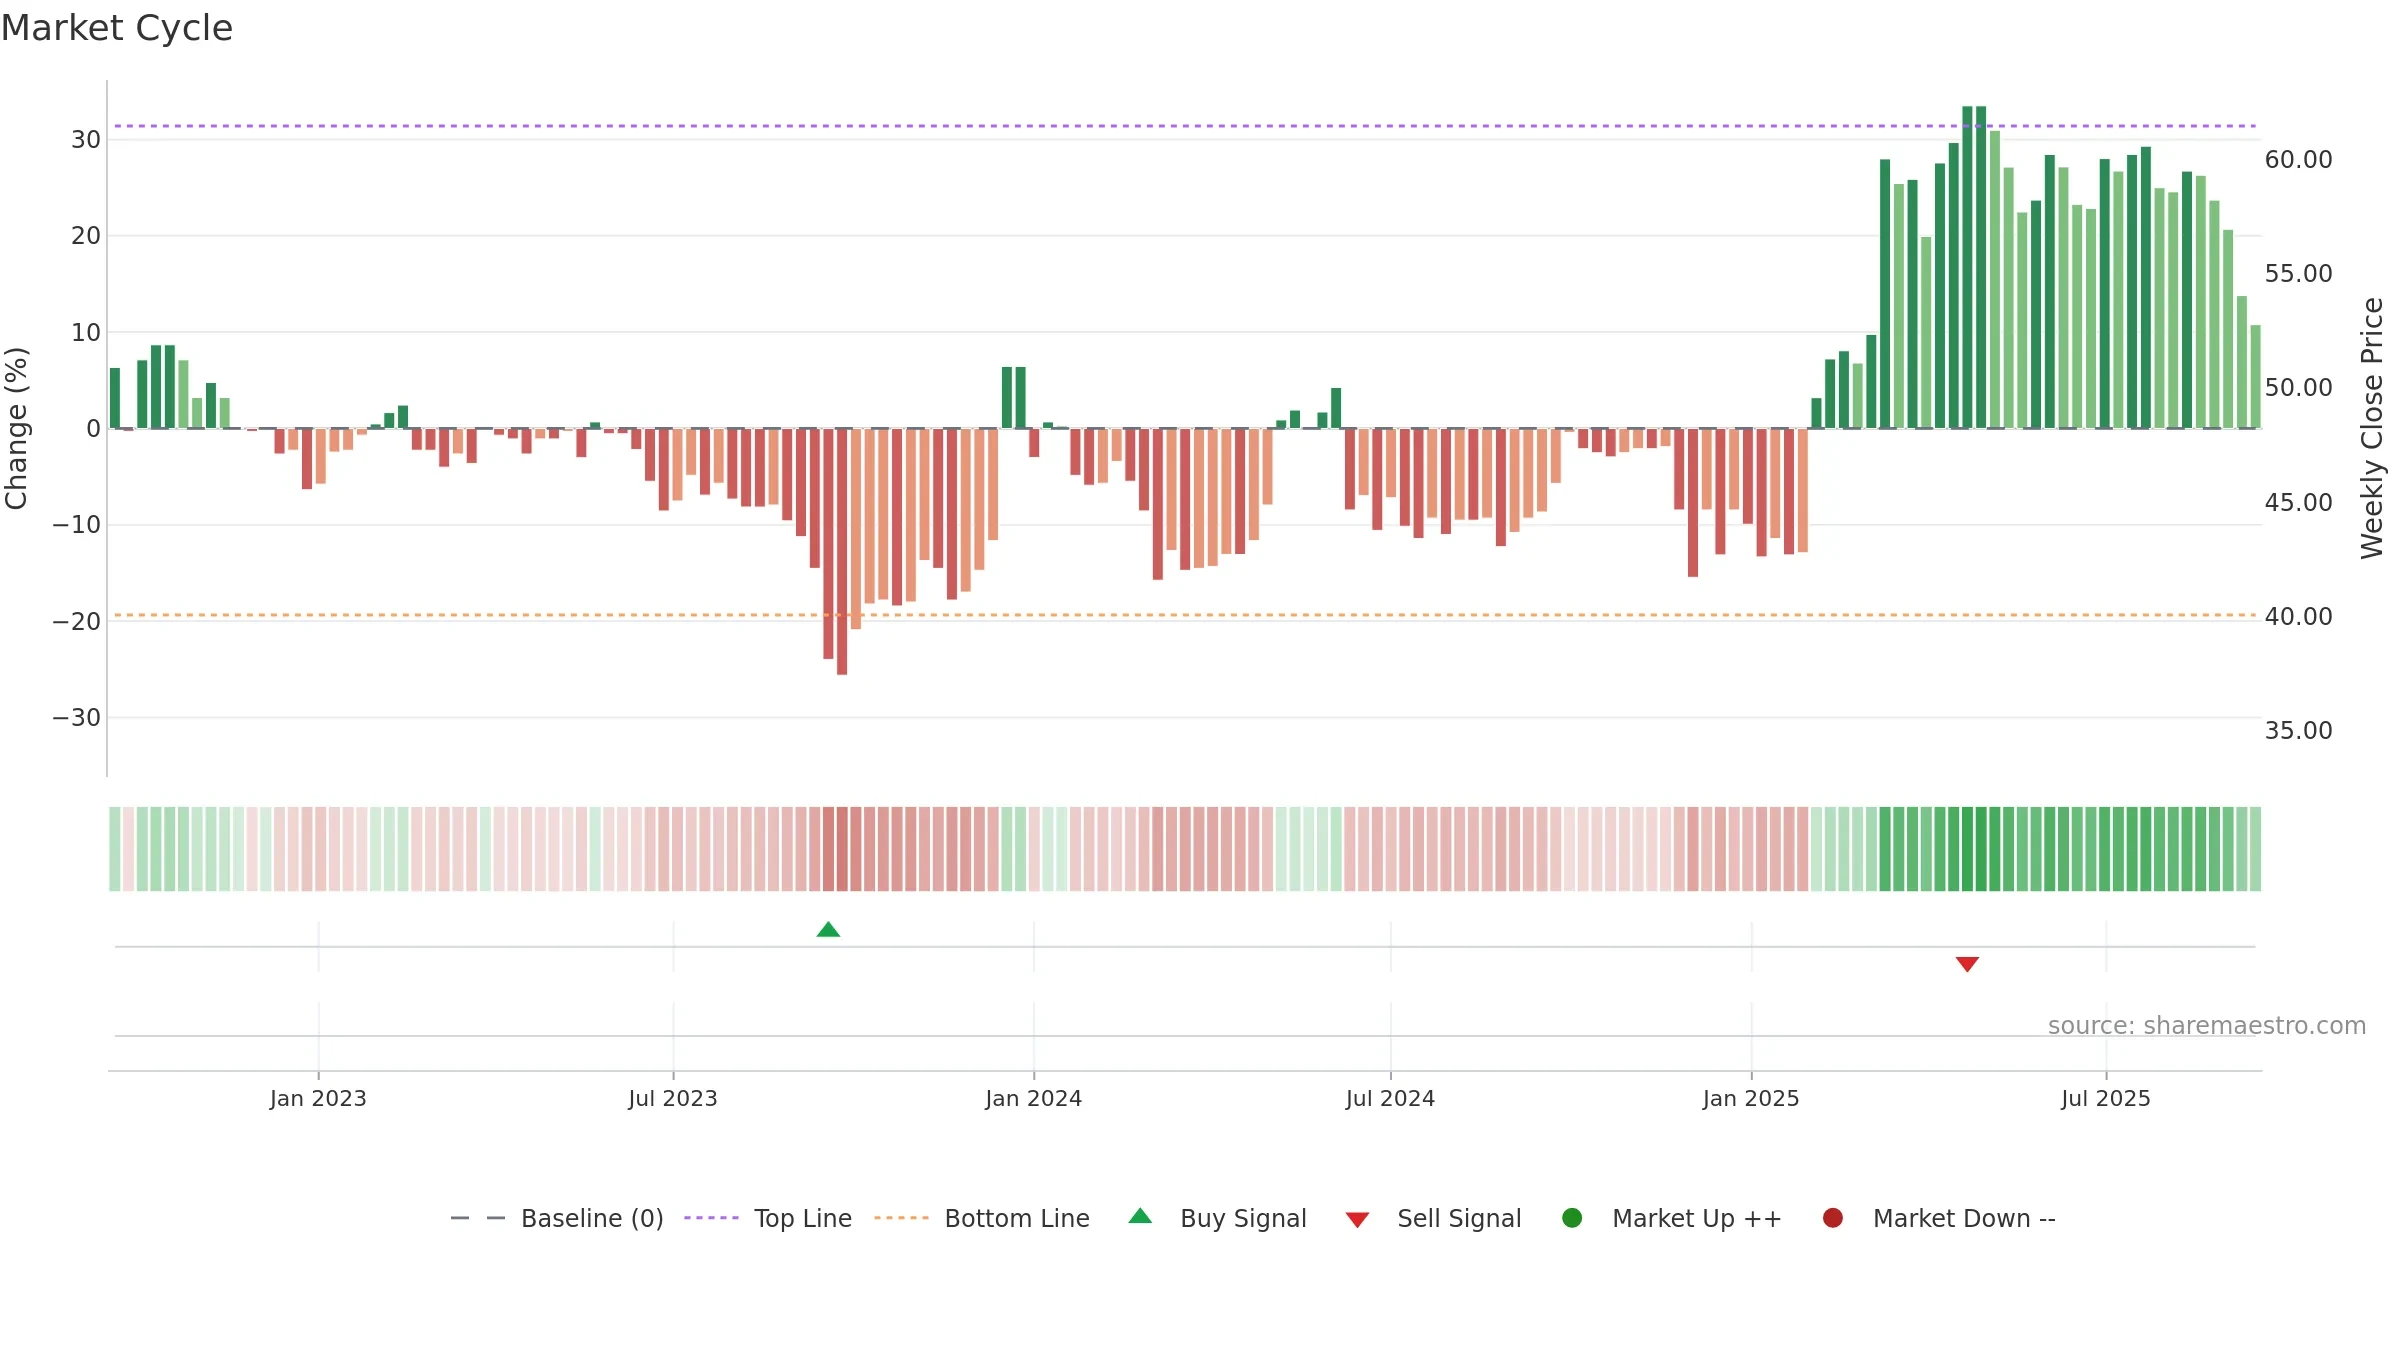Click the 55.00 price axis label
Image resolution: width=2400 pixels, height=1350 pixels.
click(2298, 274)
